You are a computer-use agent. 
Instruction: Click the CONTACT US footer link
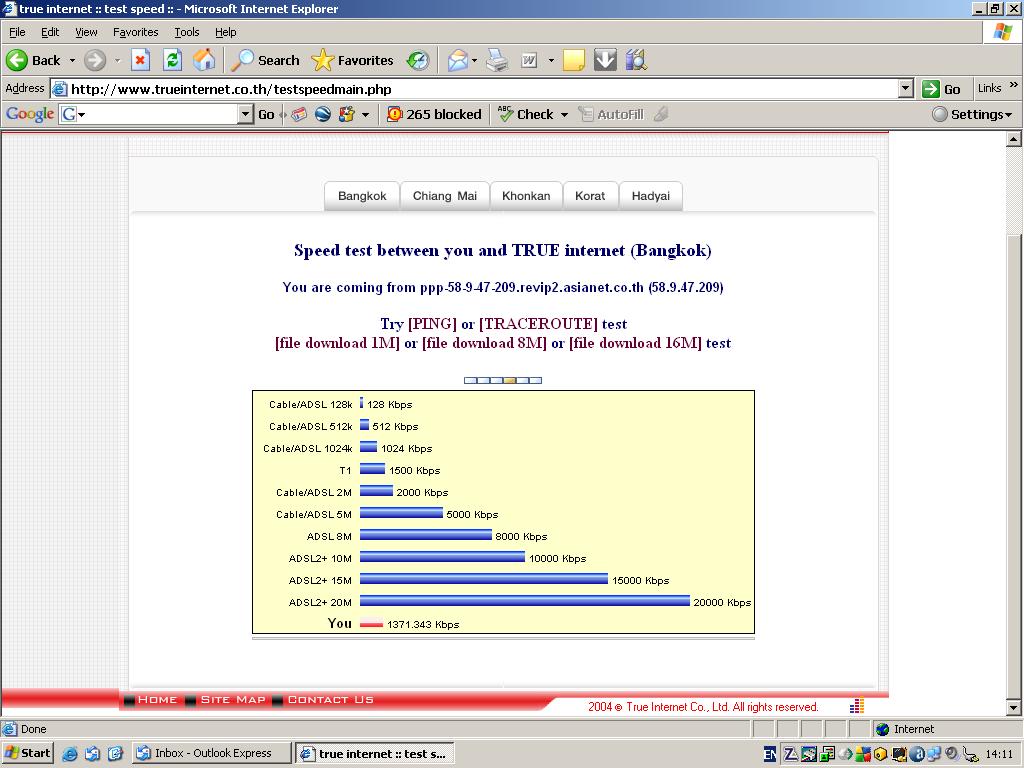[330, 699]
